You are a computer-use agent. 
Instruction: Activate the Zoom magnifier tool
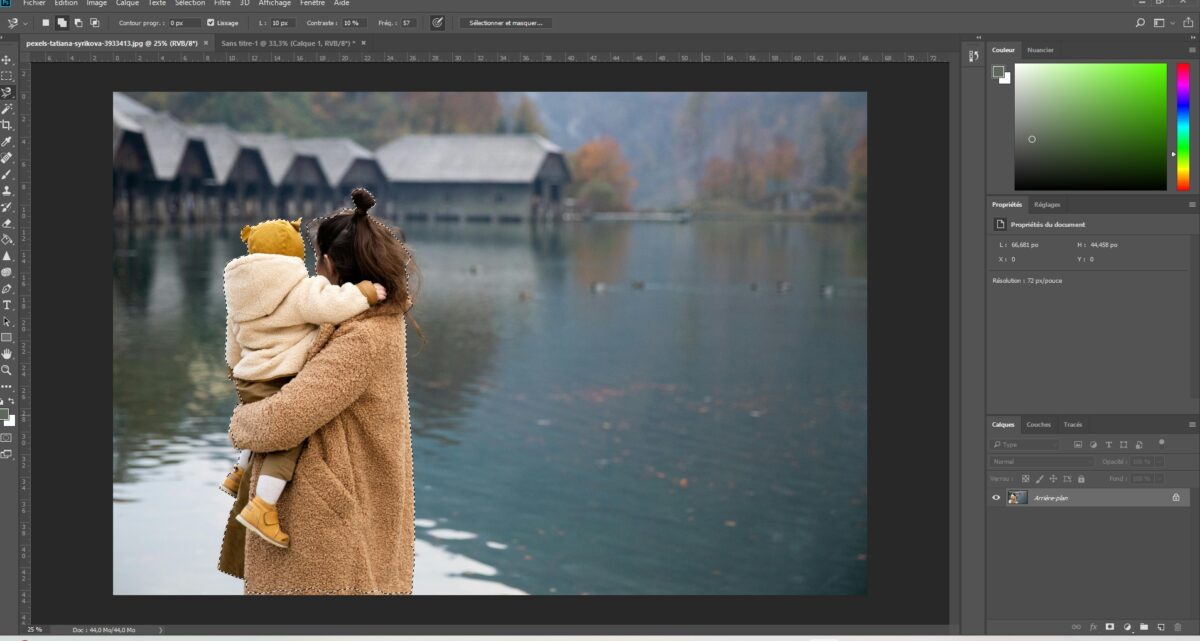(x=7, y=370)
